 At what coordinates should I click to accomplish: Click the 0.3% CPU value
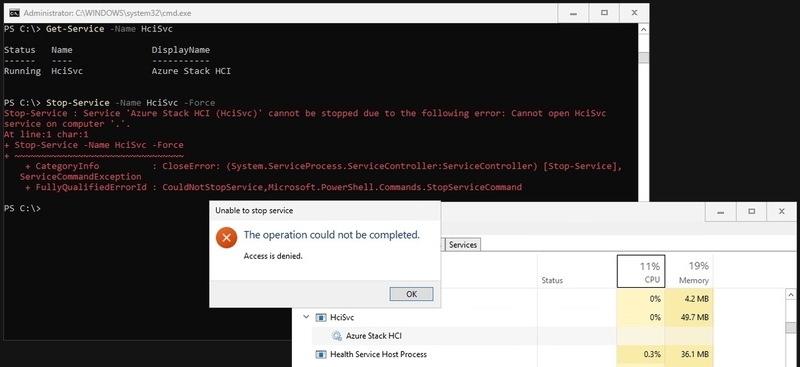[x=652, y=354]
